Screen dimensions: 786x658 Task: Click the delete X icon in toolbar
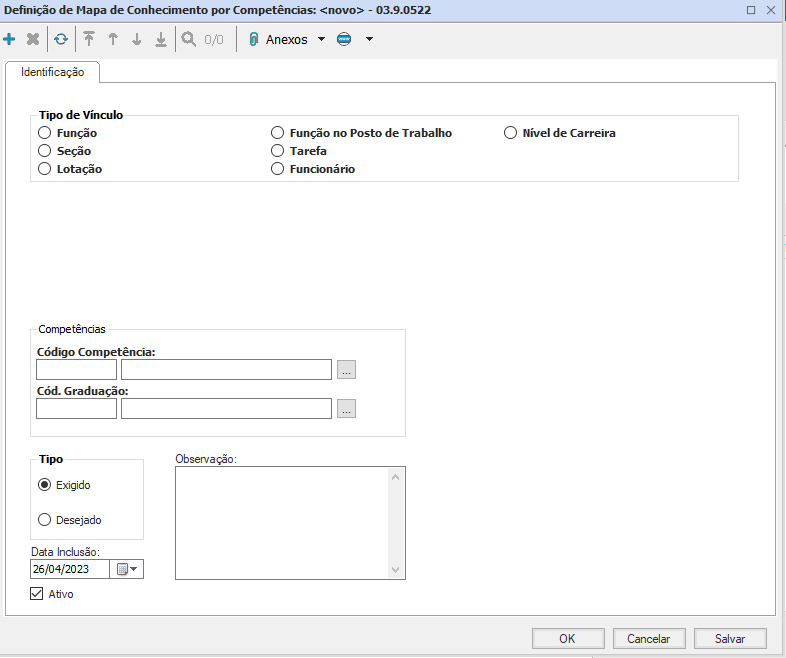[x=33, y=40]
